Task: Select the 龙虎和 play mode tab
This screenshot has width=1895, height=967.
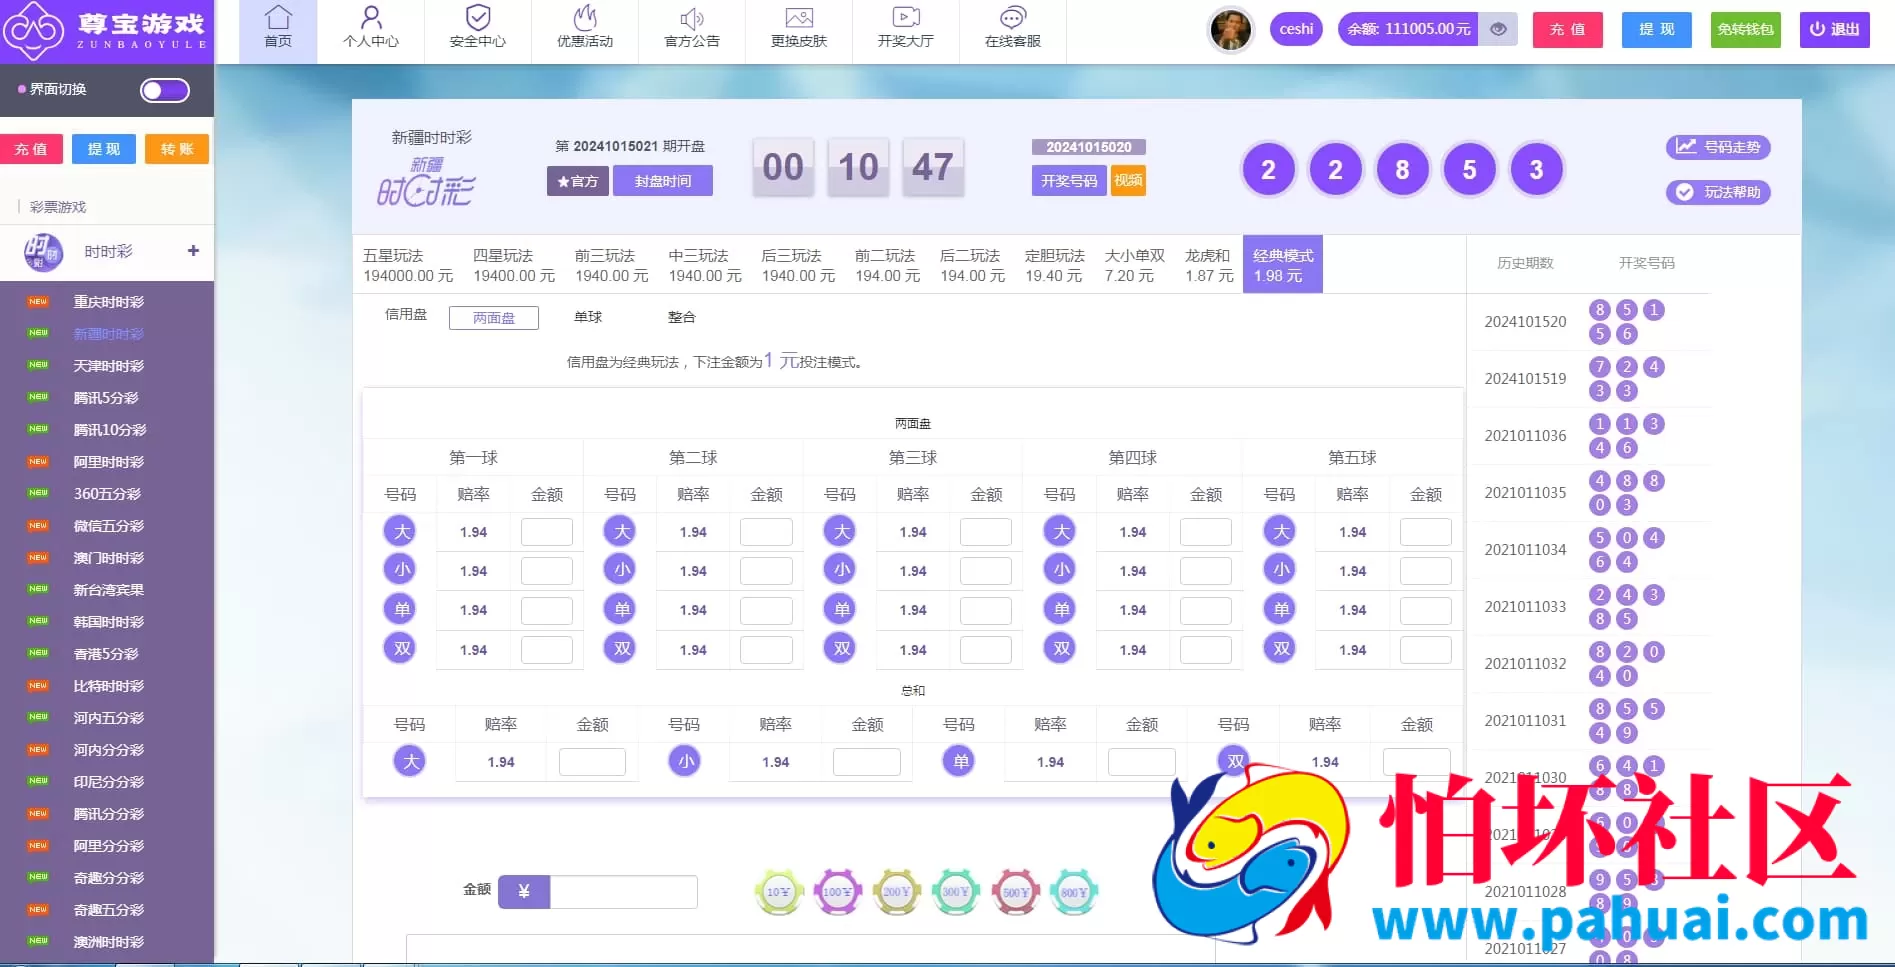Action: coord(1207,263)
